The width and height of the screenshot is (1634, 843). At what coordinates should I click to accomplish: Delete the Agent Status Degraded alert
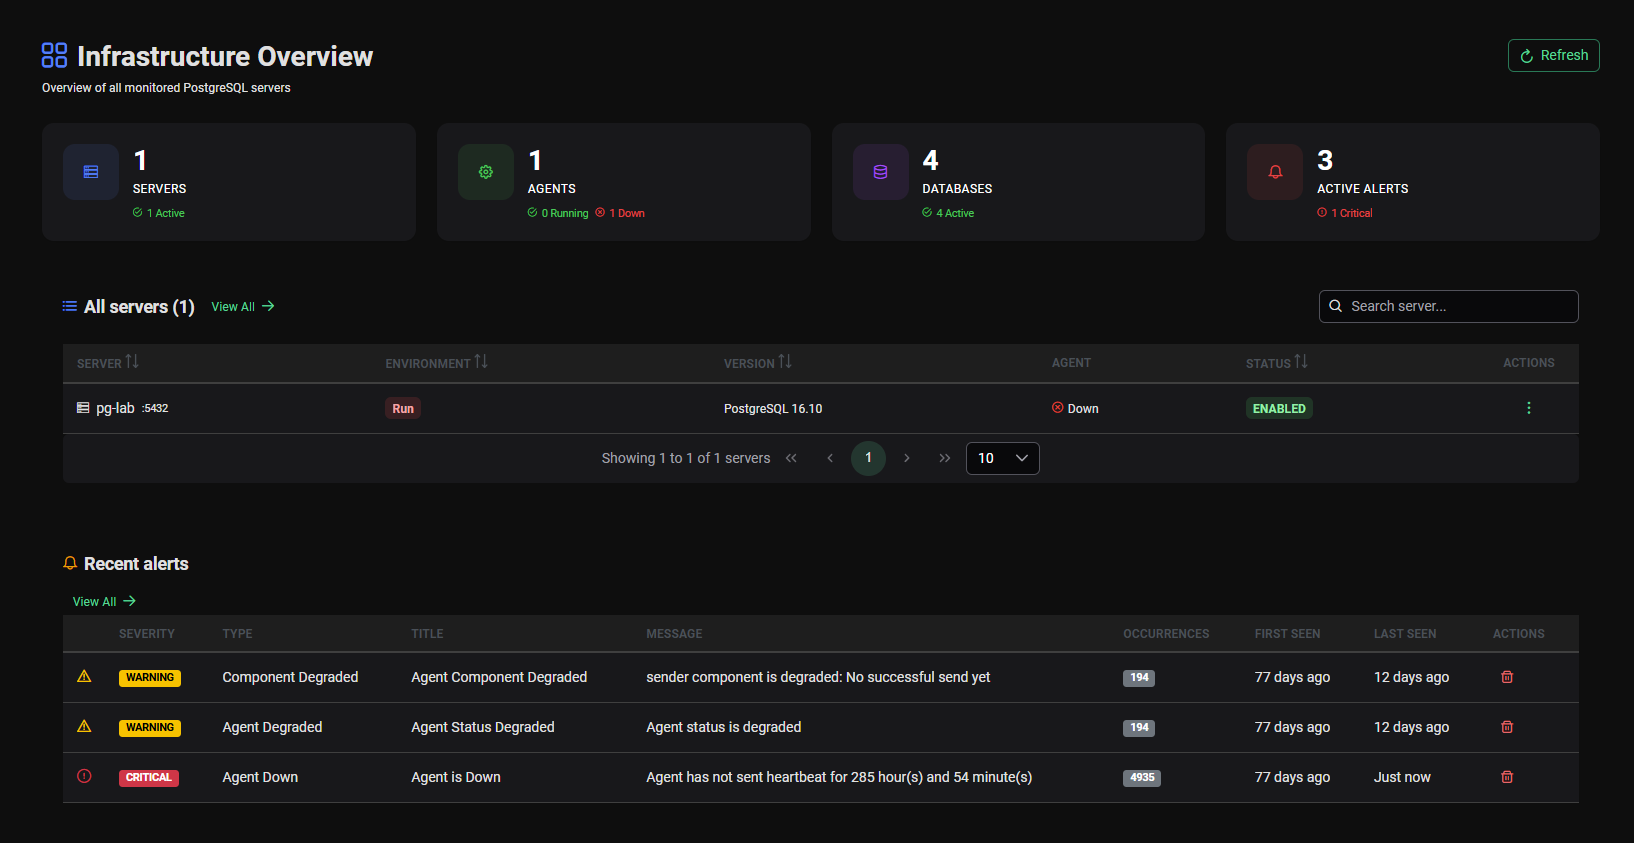coord(1507,727)
